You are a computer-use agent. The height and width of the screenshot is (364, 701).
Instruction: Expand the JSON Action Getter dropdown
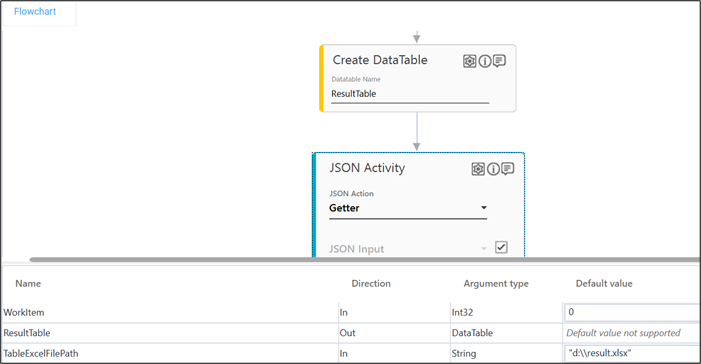tap(408, 208)
